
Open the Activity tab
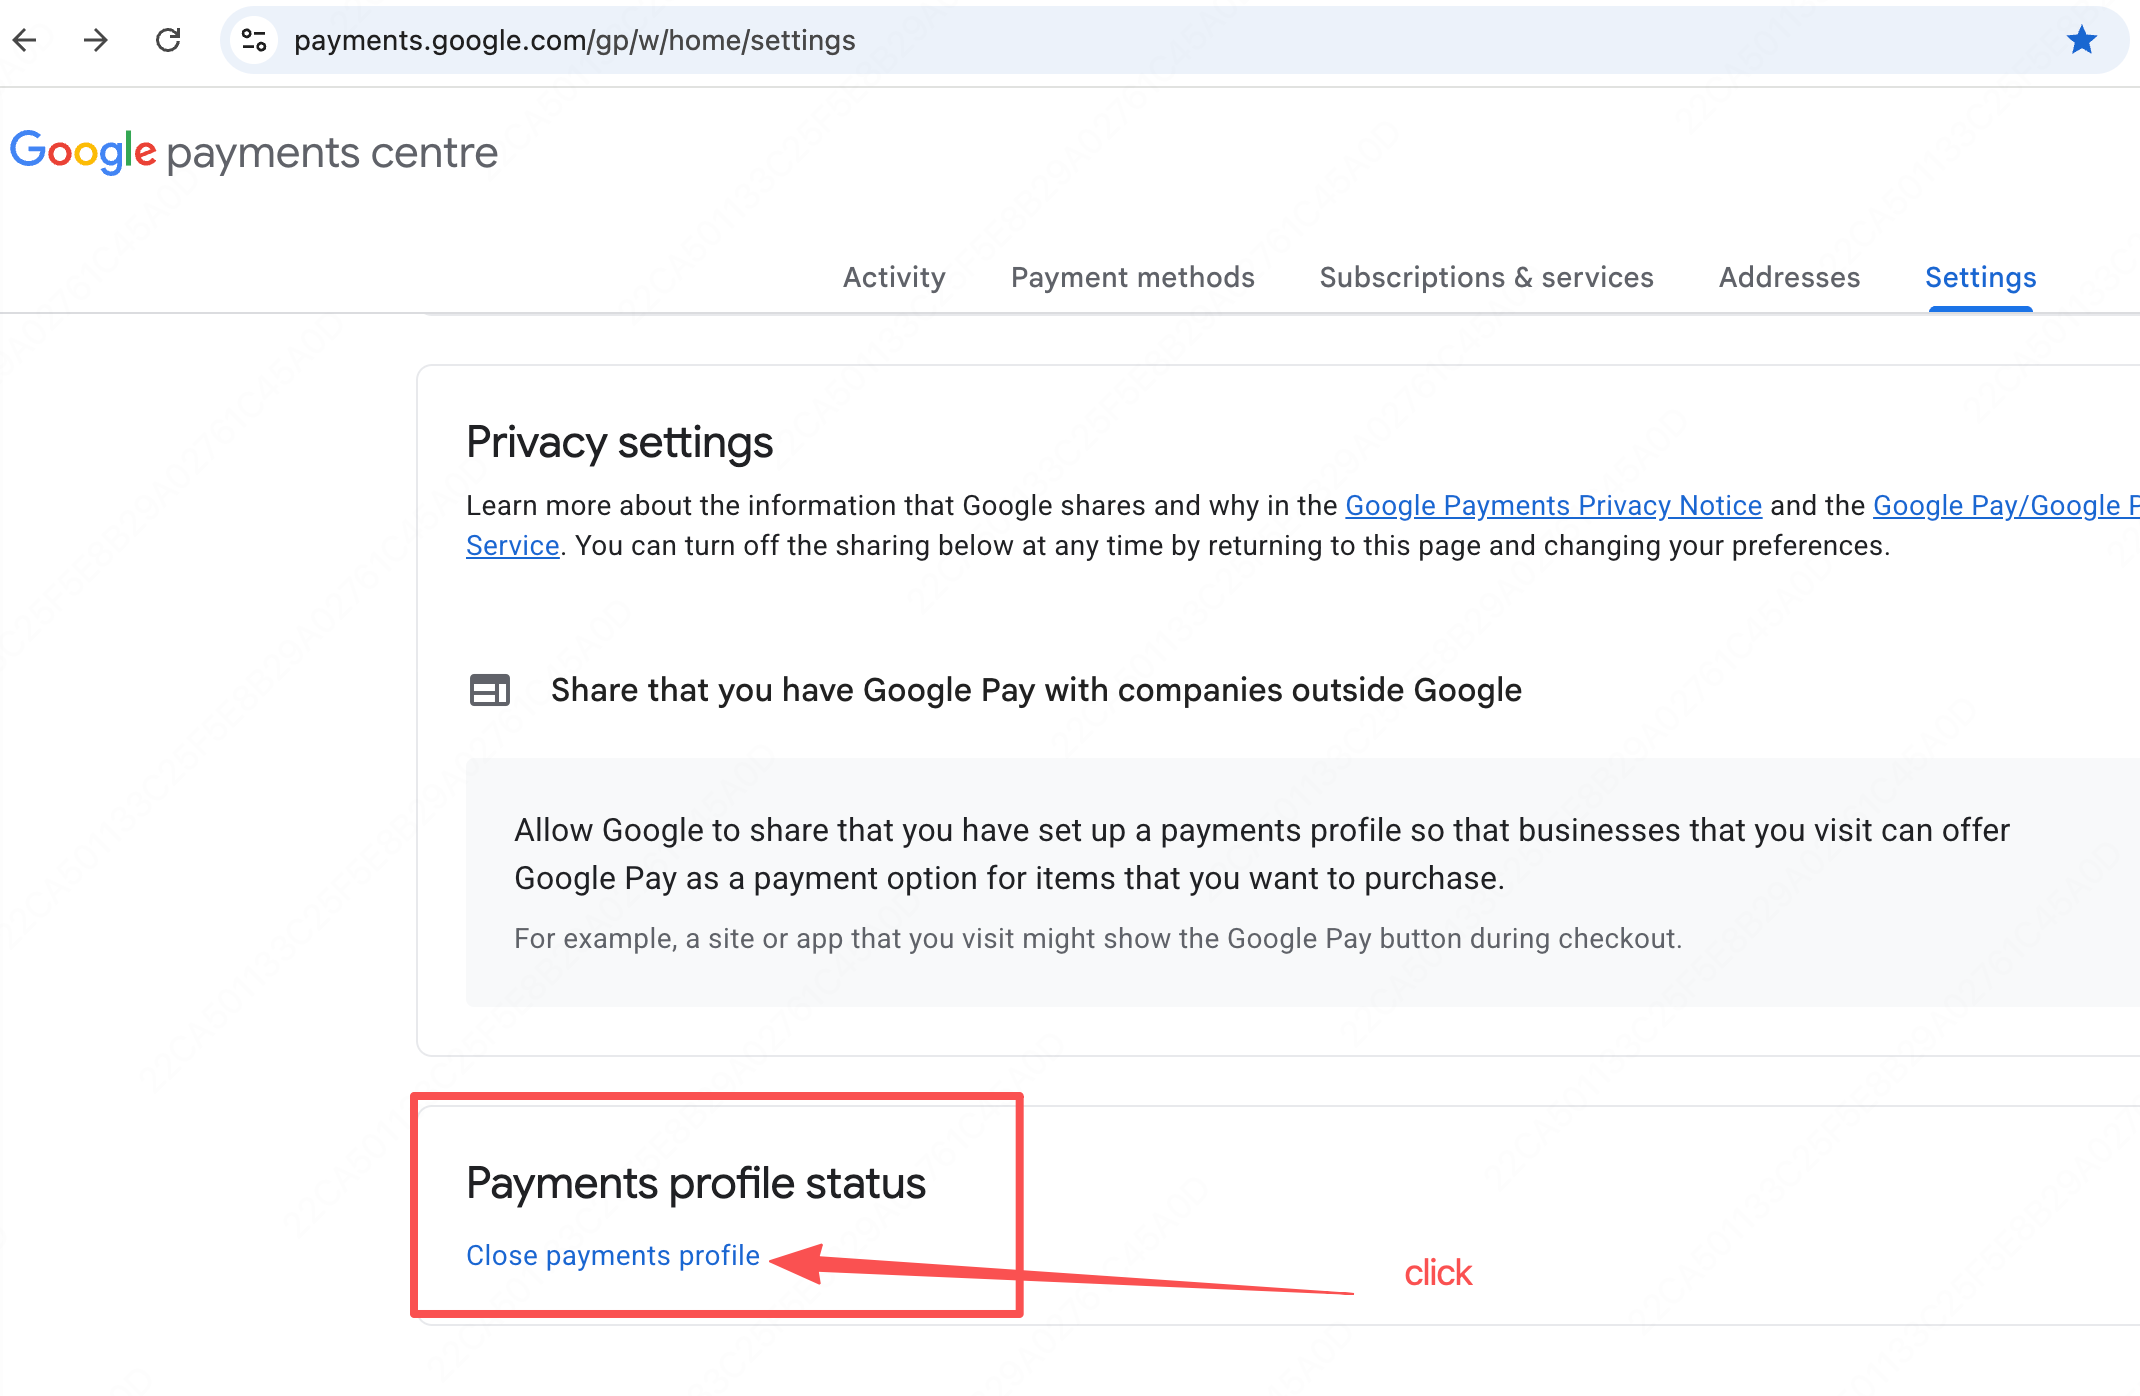pyautogui.click(x=894, y=277)
